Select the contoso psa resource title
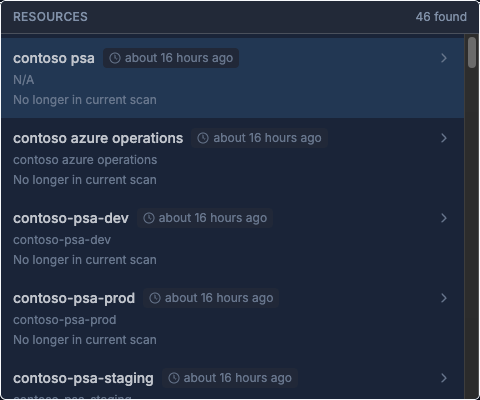Image resolution: width=480 pixels, height=400 pixels. [x=54, y=58]
